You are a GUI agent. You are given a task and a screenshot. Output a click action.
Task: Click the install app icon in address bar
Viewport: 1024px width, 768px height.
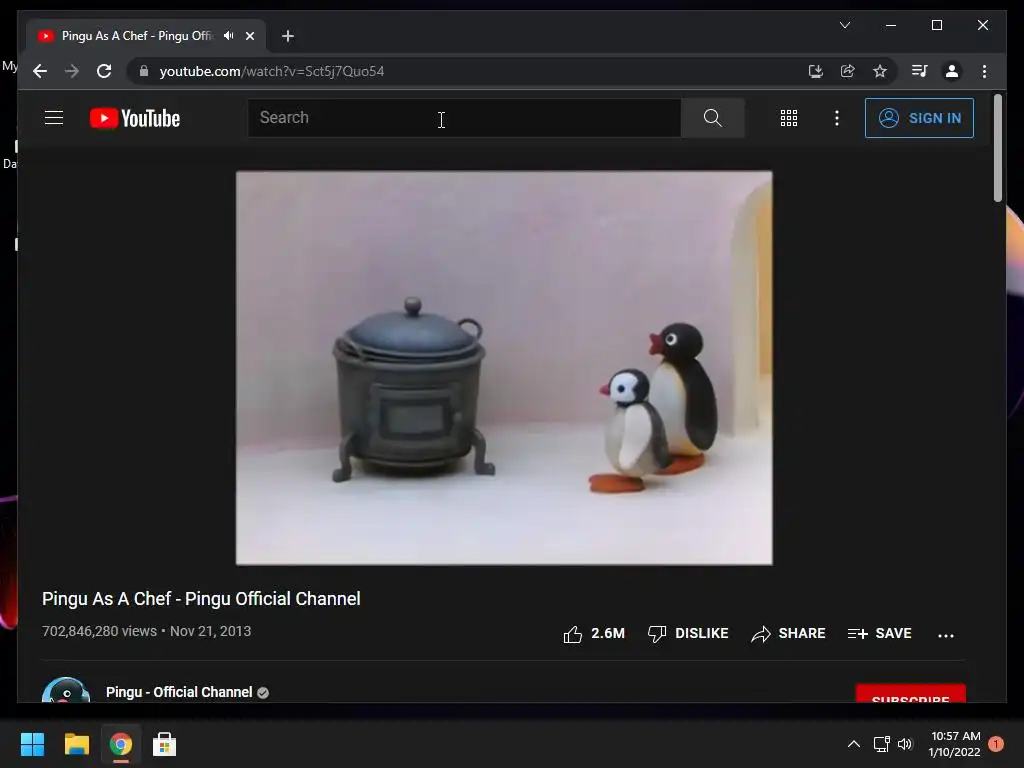[815, 71]
